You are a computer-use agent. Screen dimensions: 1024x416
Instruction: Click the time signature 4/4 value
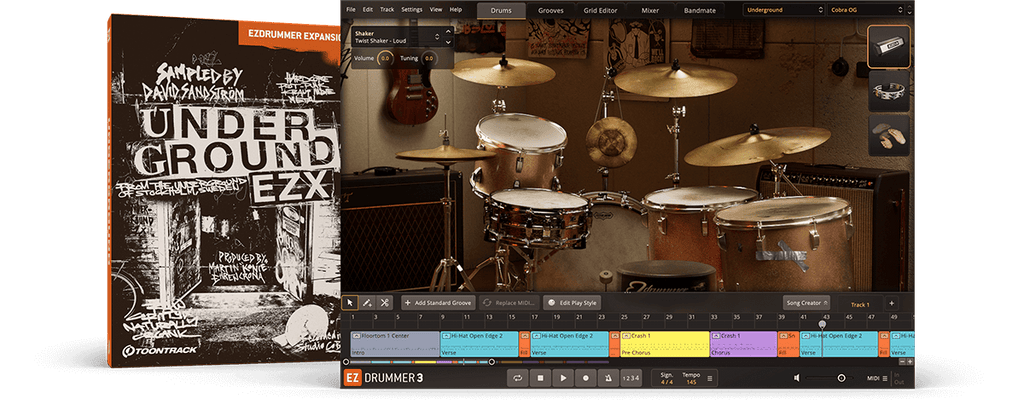tap(666, 382)
